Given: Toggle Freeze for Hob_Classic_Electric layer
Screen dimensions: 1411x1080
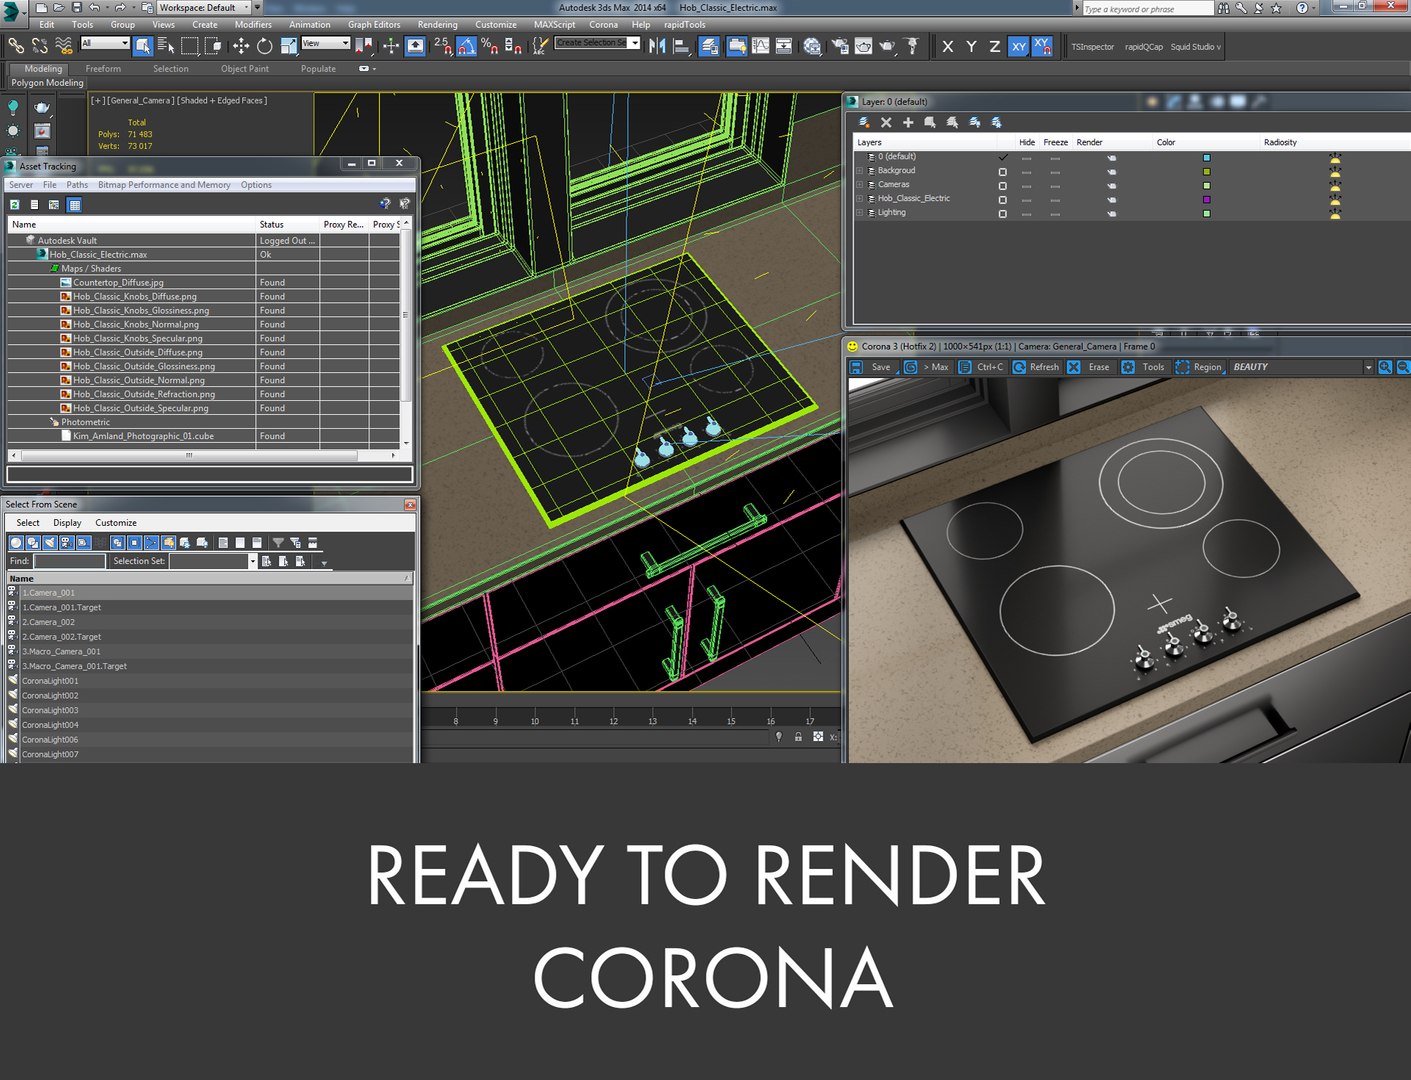Looking at the screenshot, I should point(1055,199).
